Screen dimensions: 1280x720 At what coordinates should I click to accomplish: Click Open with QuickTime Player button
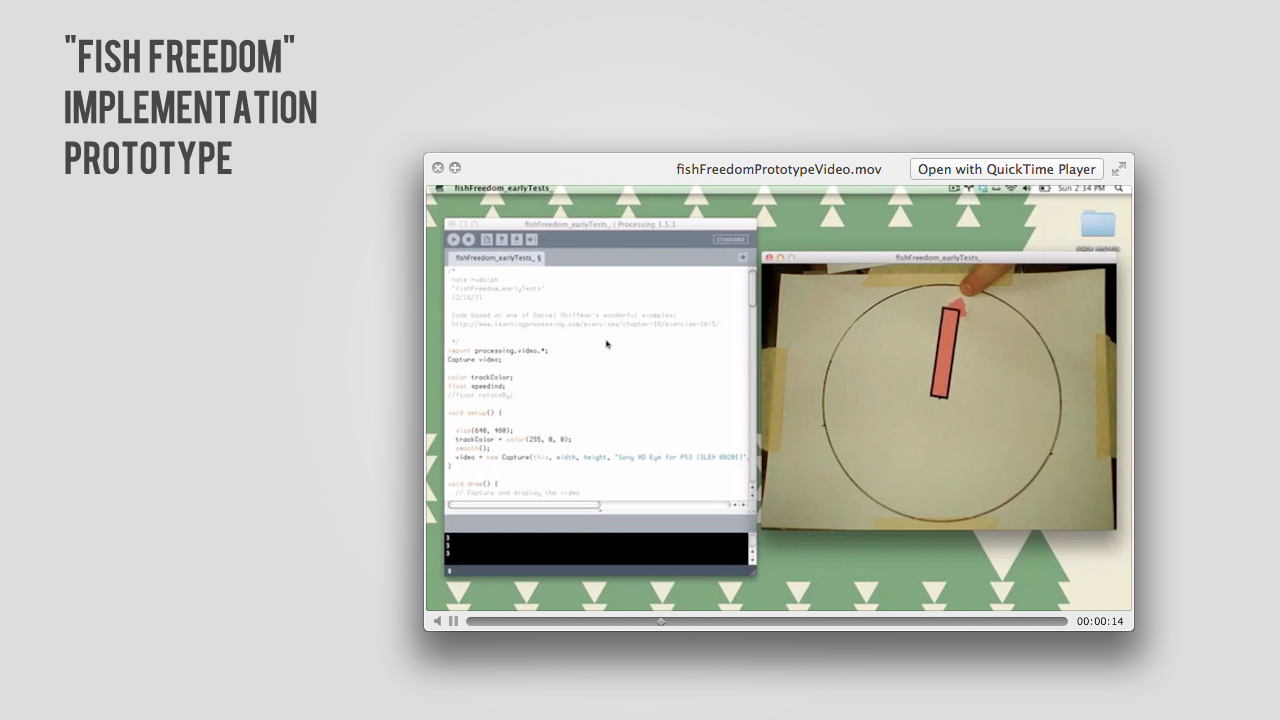1006,169
